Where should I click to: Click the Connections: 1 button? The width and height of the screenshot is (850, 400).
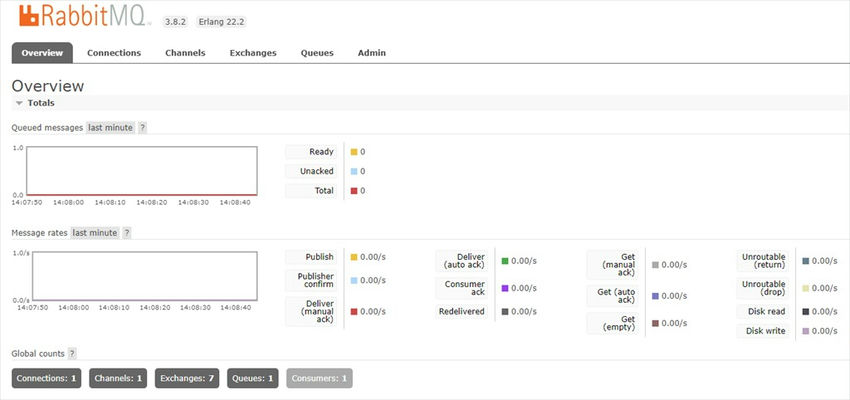point(46,378)
